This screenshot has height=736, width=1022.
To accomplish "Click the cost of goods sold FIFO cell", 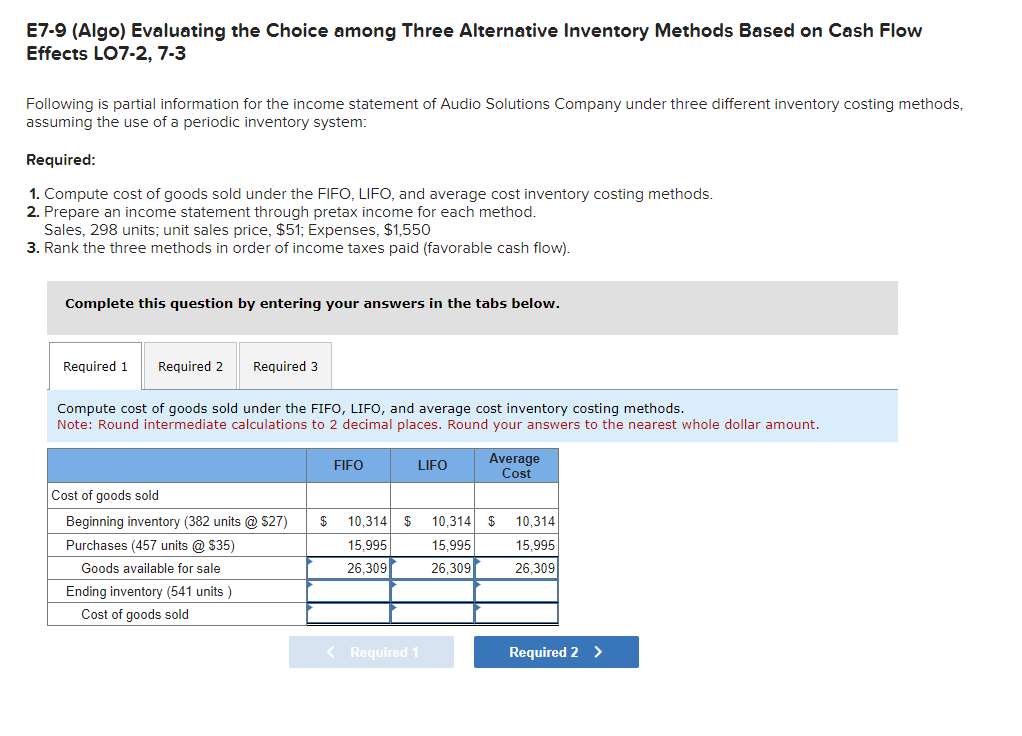I will tap(347, 614).
